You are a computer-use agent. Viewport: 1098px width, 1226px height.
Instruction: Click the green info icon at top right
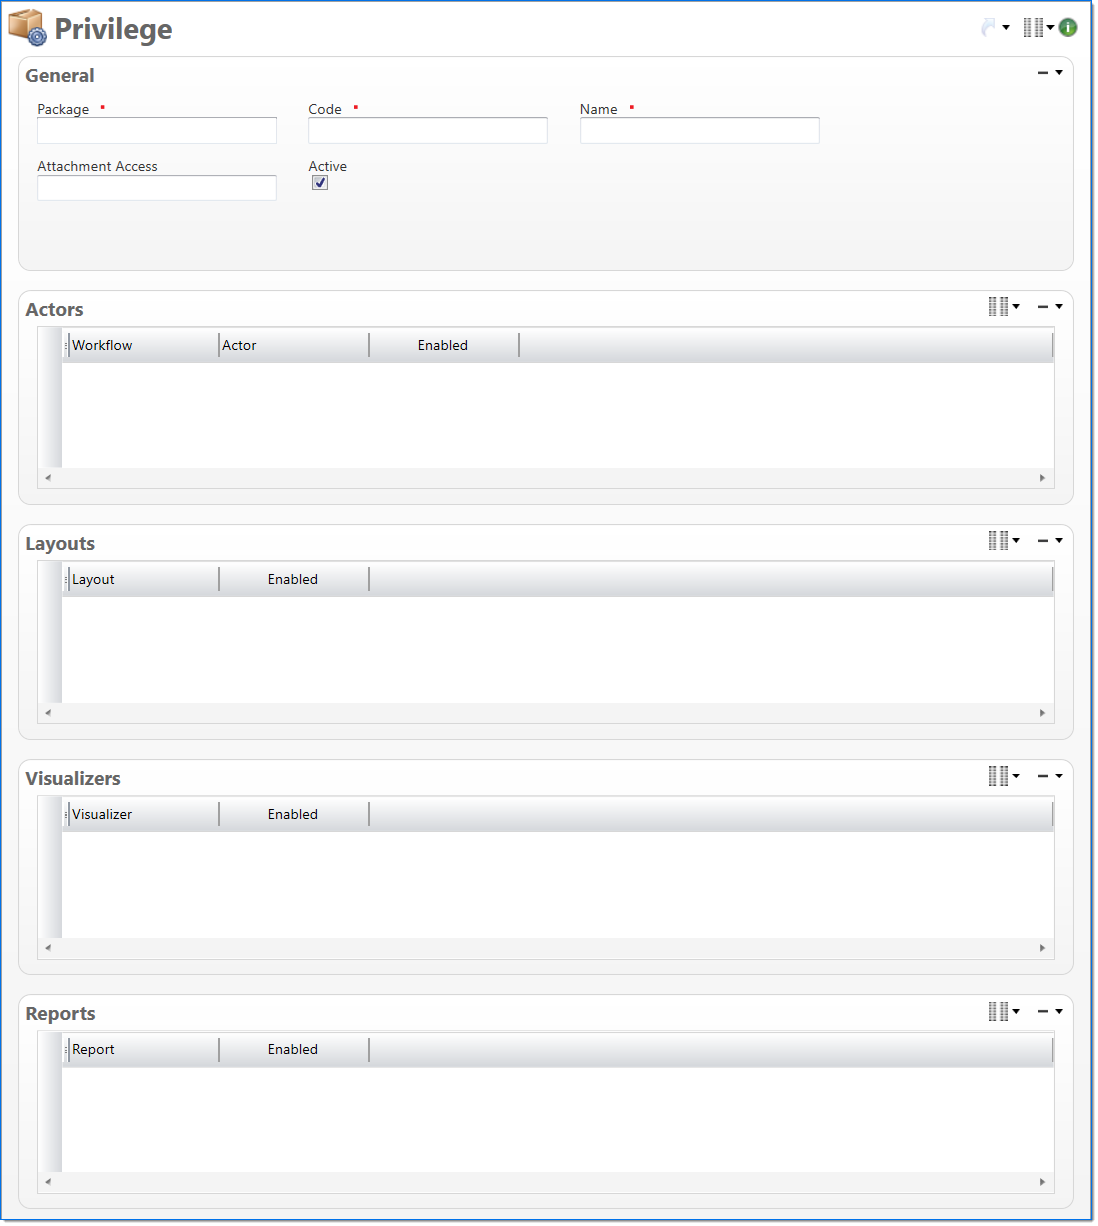pos(1068,28)
